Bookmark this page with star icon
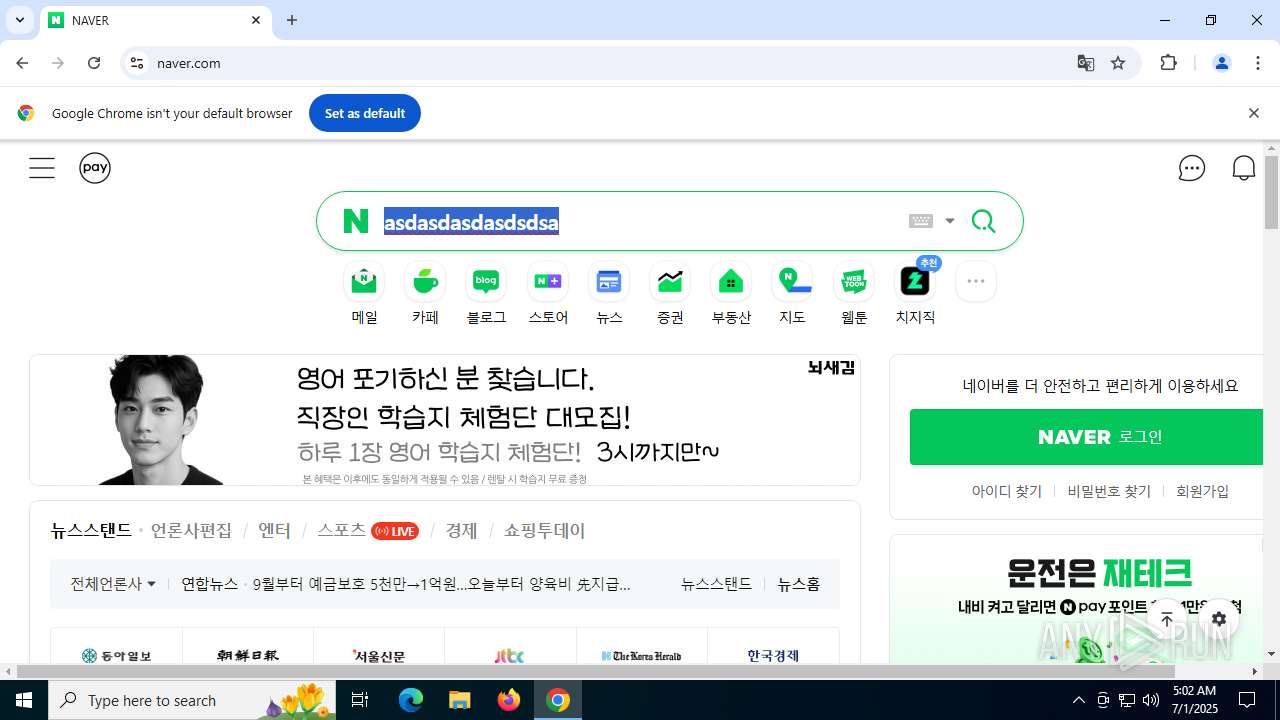Viewport: 1280px width, 720px height. (1118, 63)
